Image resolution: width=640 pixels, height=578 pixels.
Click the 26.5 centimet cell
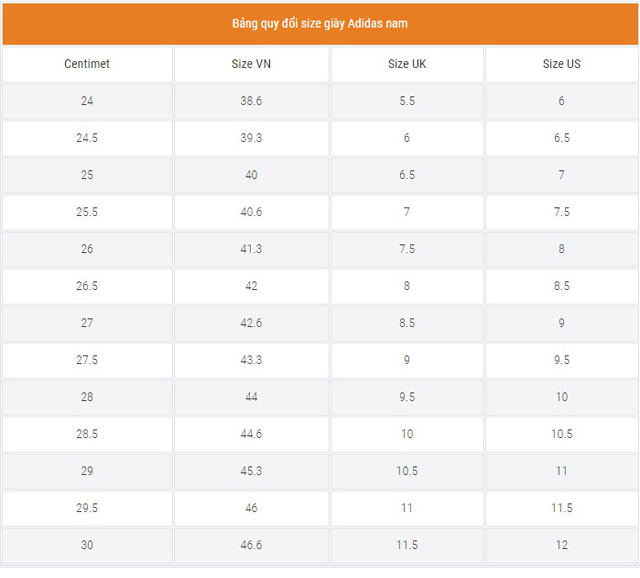coord(87,286)
